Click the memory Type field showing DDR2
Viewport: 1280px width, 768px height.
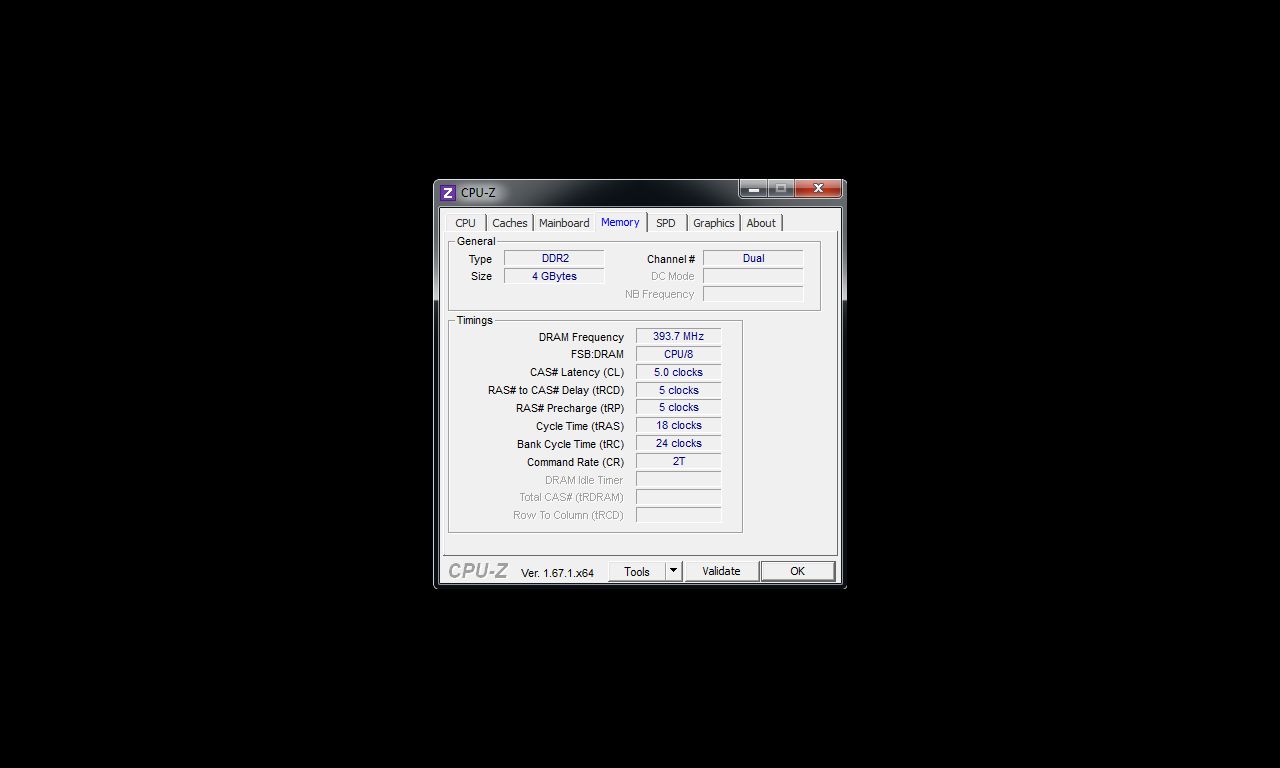coord(554,258)
